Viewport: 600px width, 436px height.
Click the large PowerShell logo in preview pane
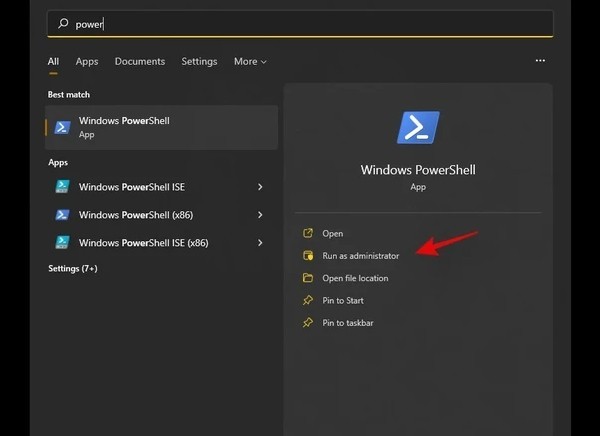click(x=418, y=127)
